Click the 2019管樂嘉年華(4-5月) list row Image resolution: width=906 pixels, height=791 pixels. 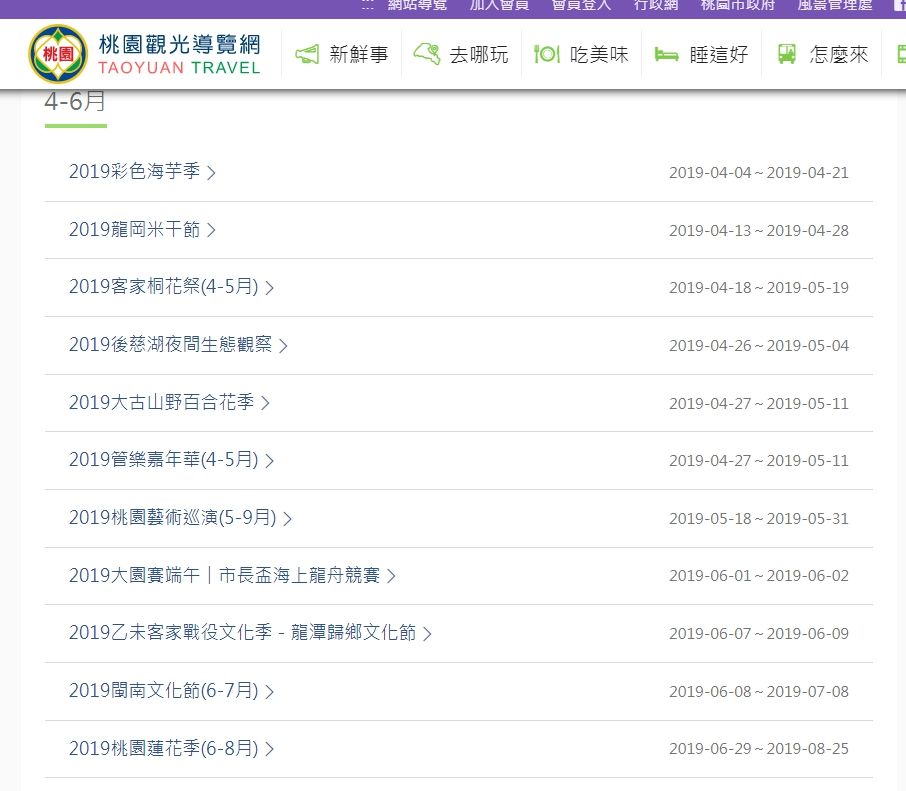tap(160, 460)
